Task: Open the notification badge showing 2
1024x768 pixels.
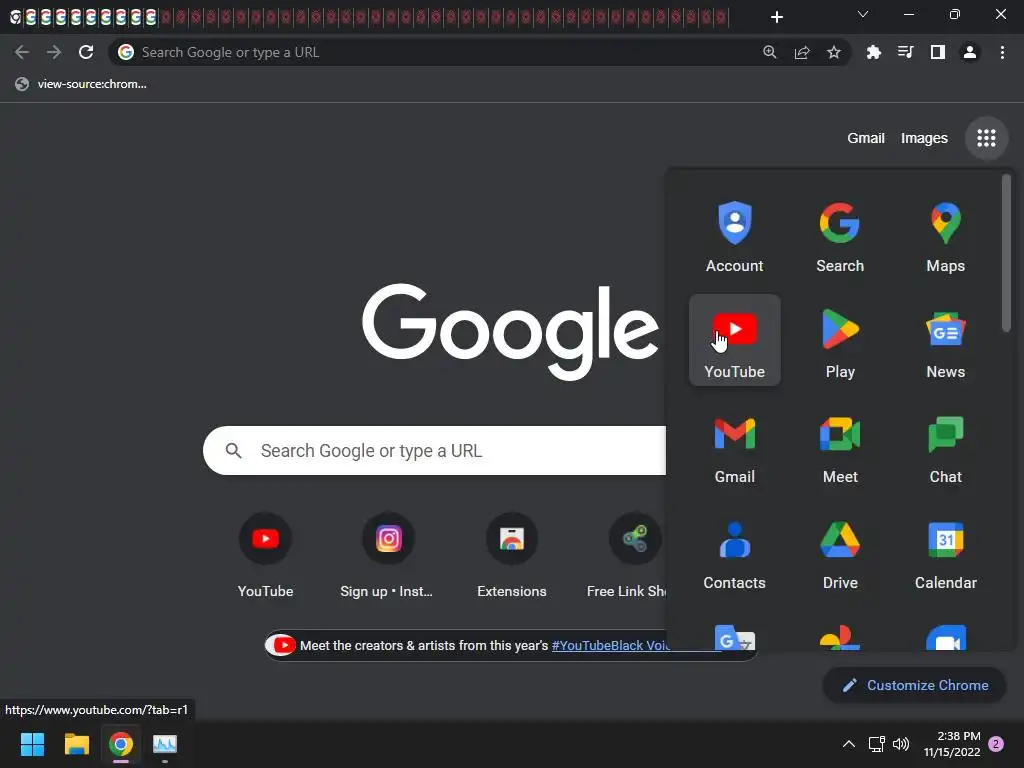Action: point(996,744)
